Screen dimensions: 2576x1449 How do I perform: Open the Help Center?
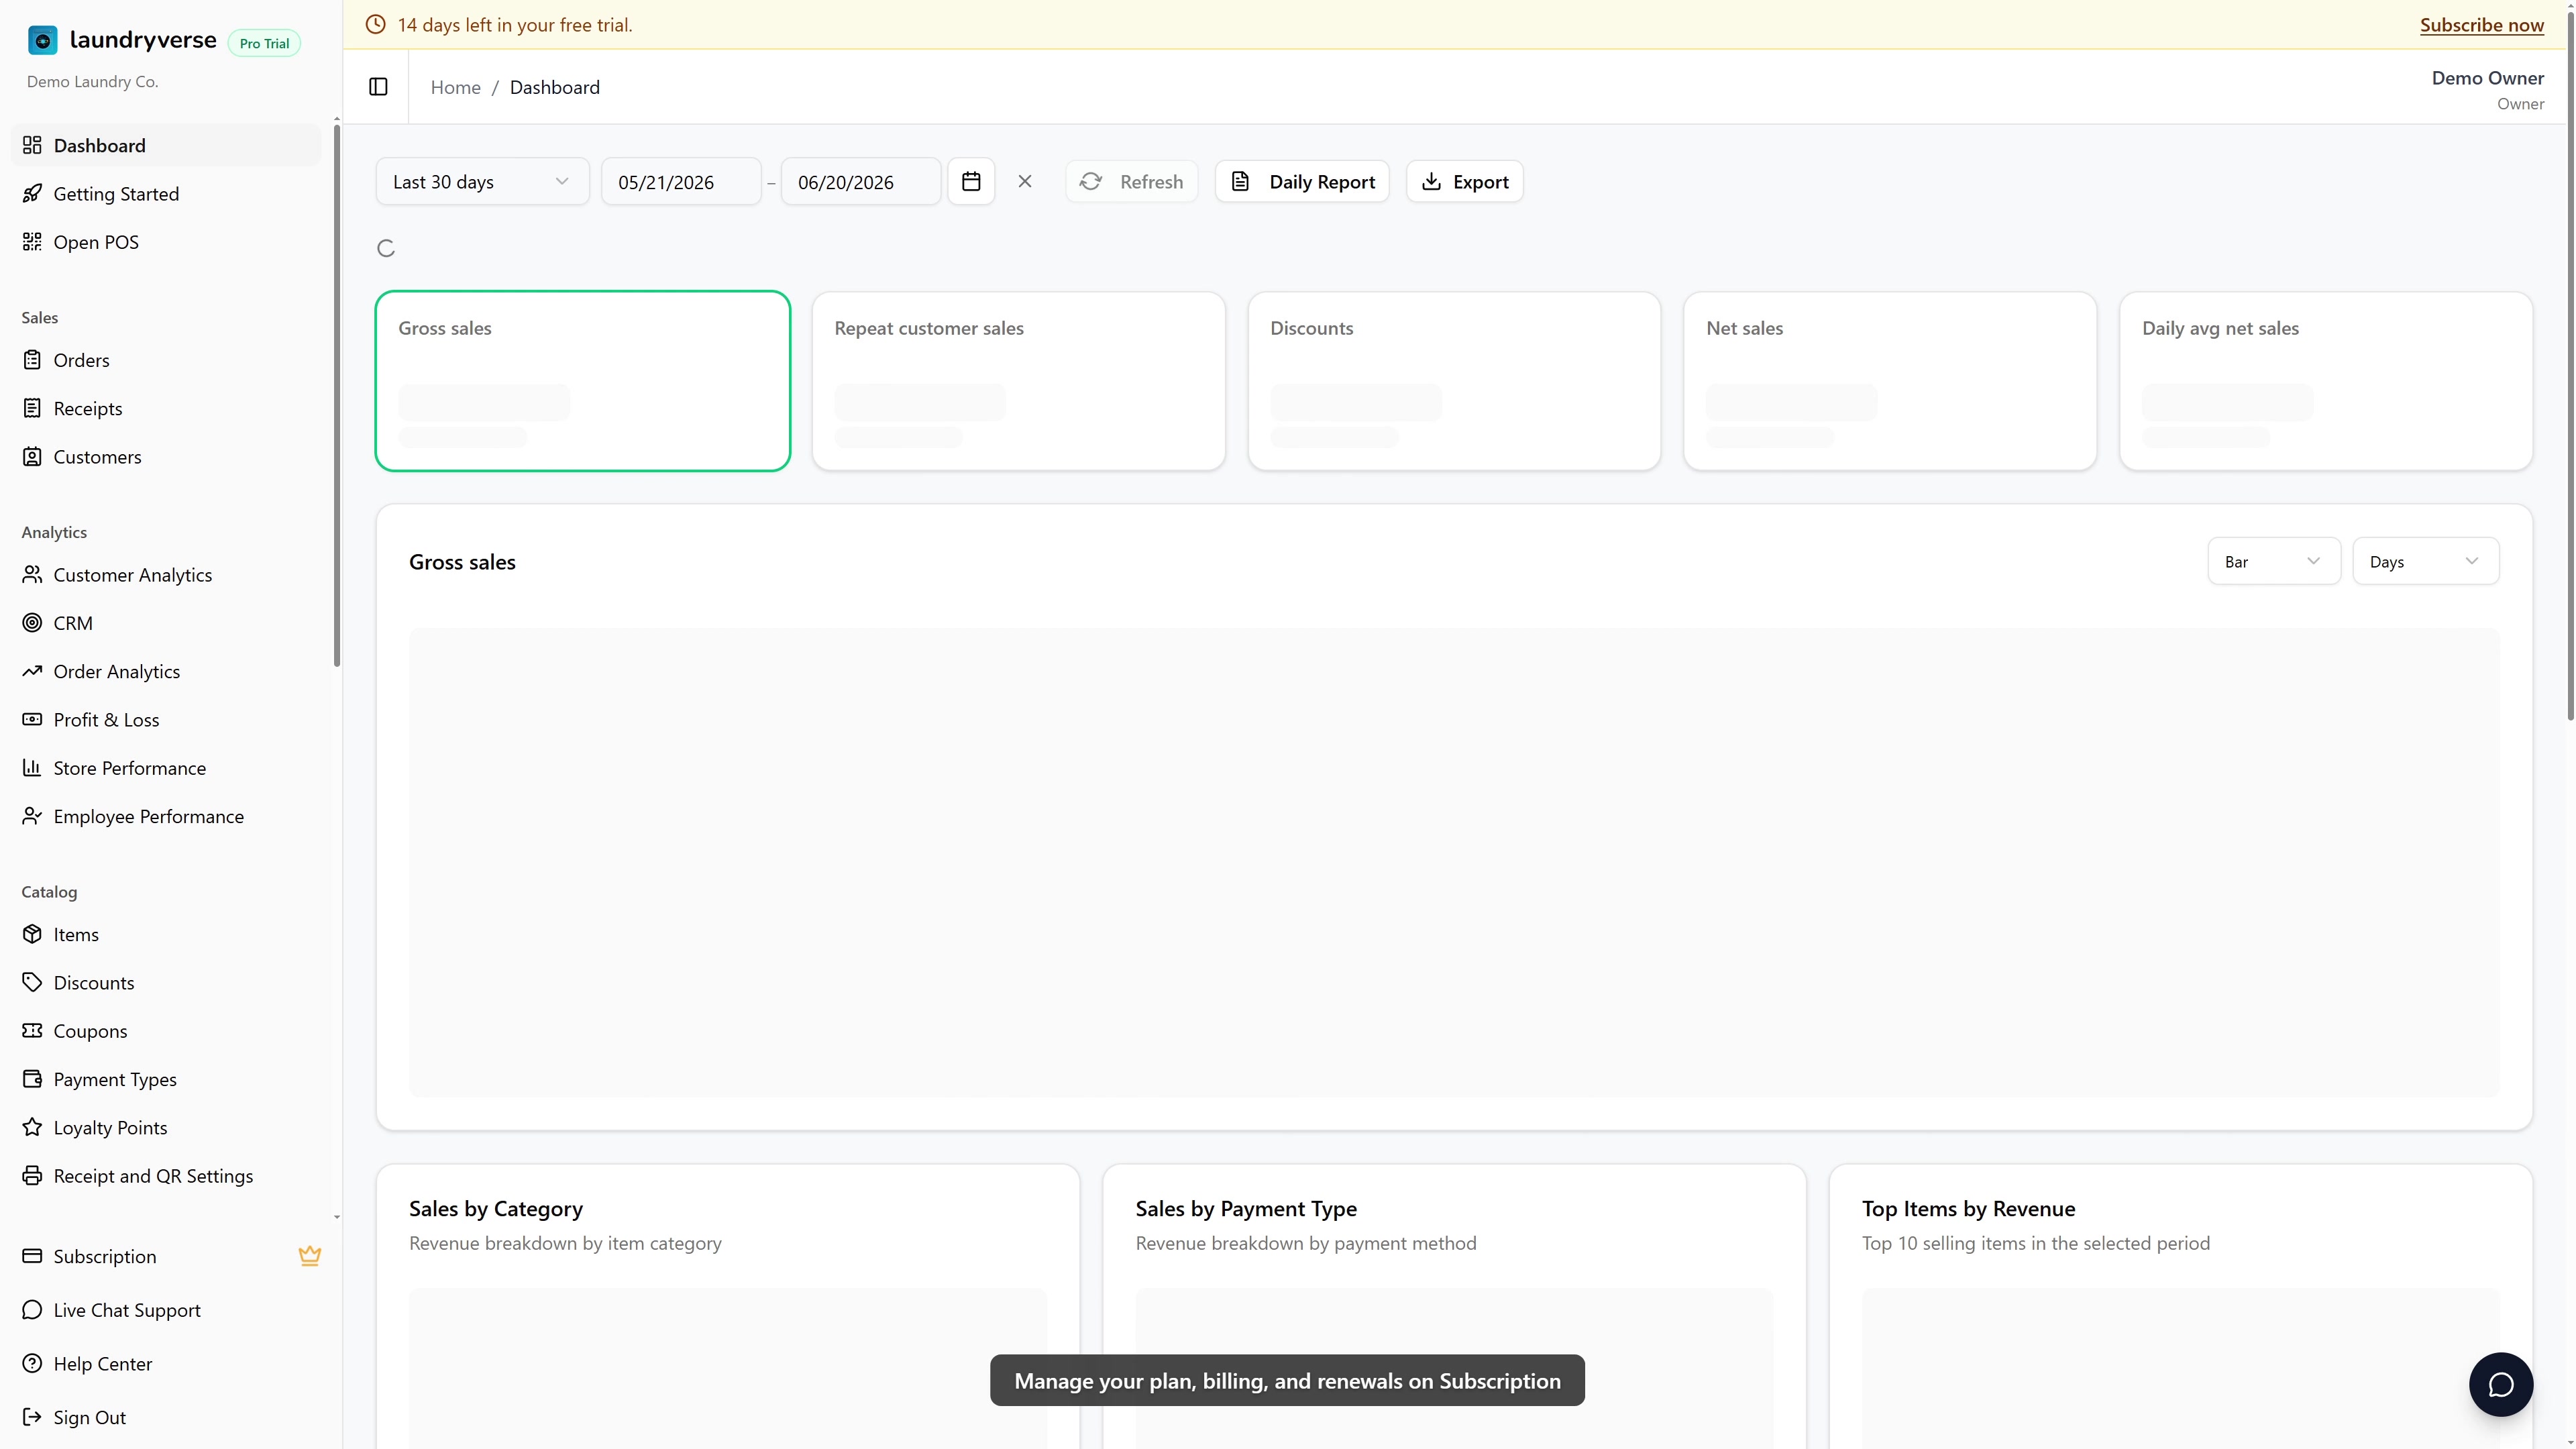click(x=166, y=1363)
